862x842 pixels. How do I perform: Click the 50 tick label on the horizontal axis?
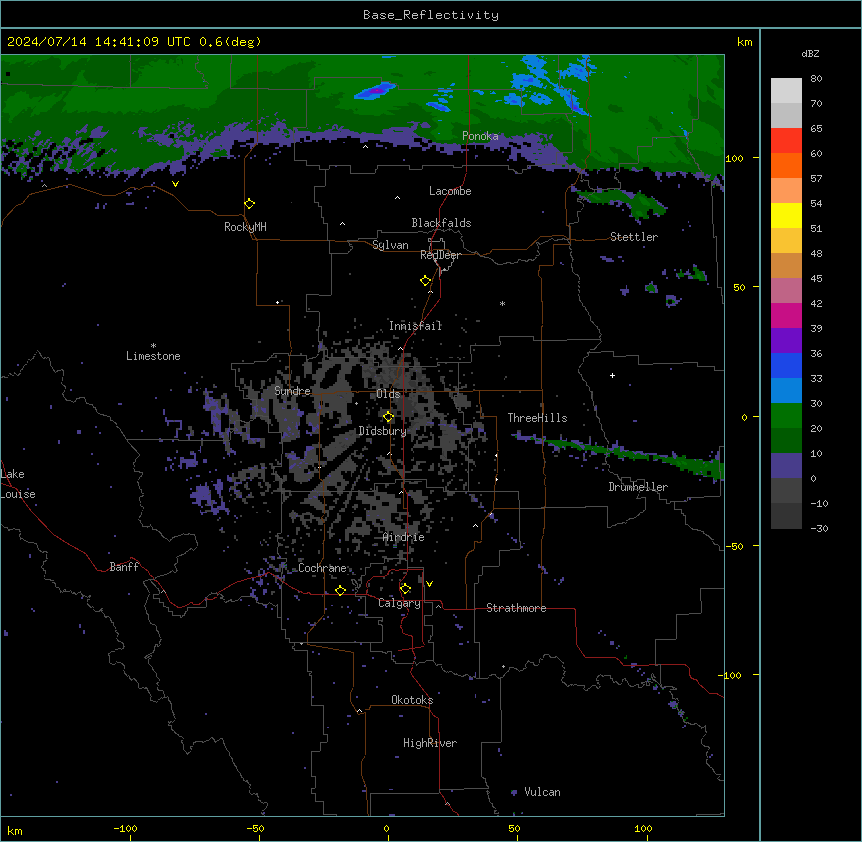[x=514, y=828]
